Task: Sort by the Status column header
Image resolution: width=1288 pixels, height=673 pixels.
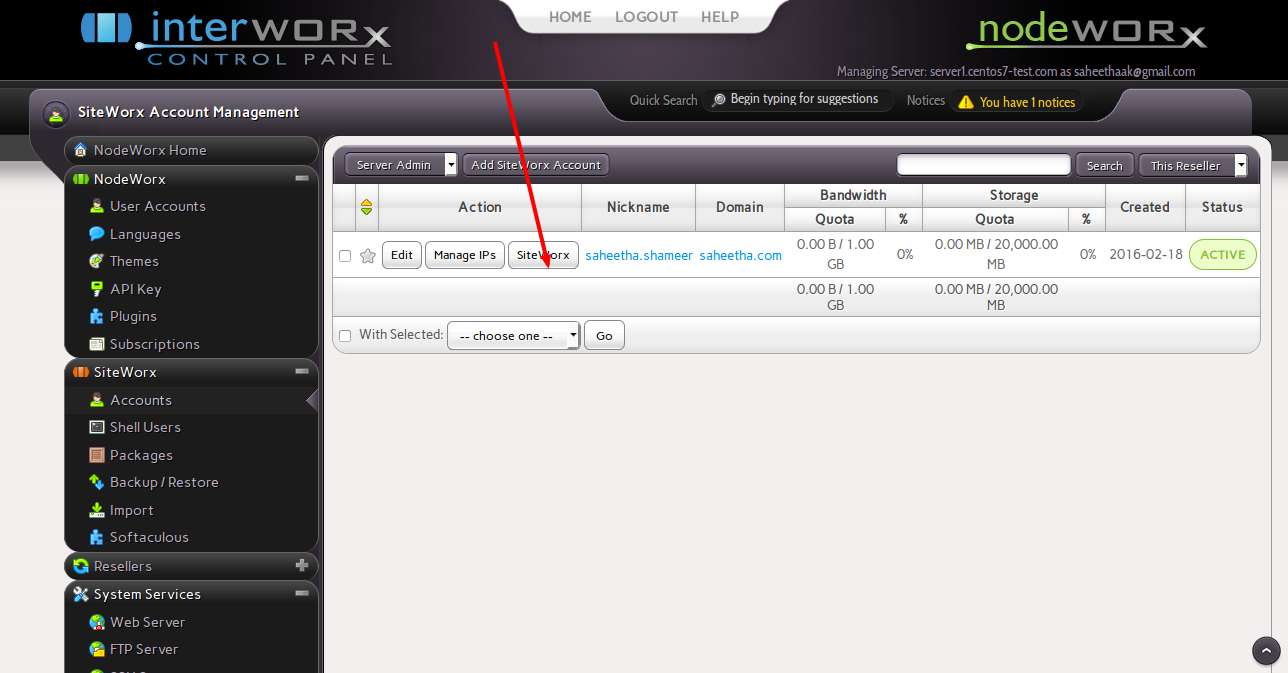Action: [x=1222, y=207]
